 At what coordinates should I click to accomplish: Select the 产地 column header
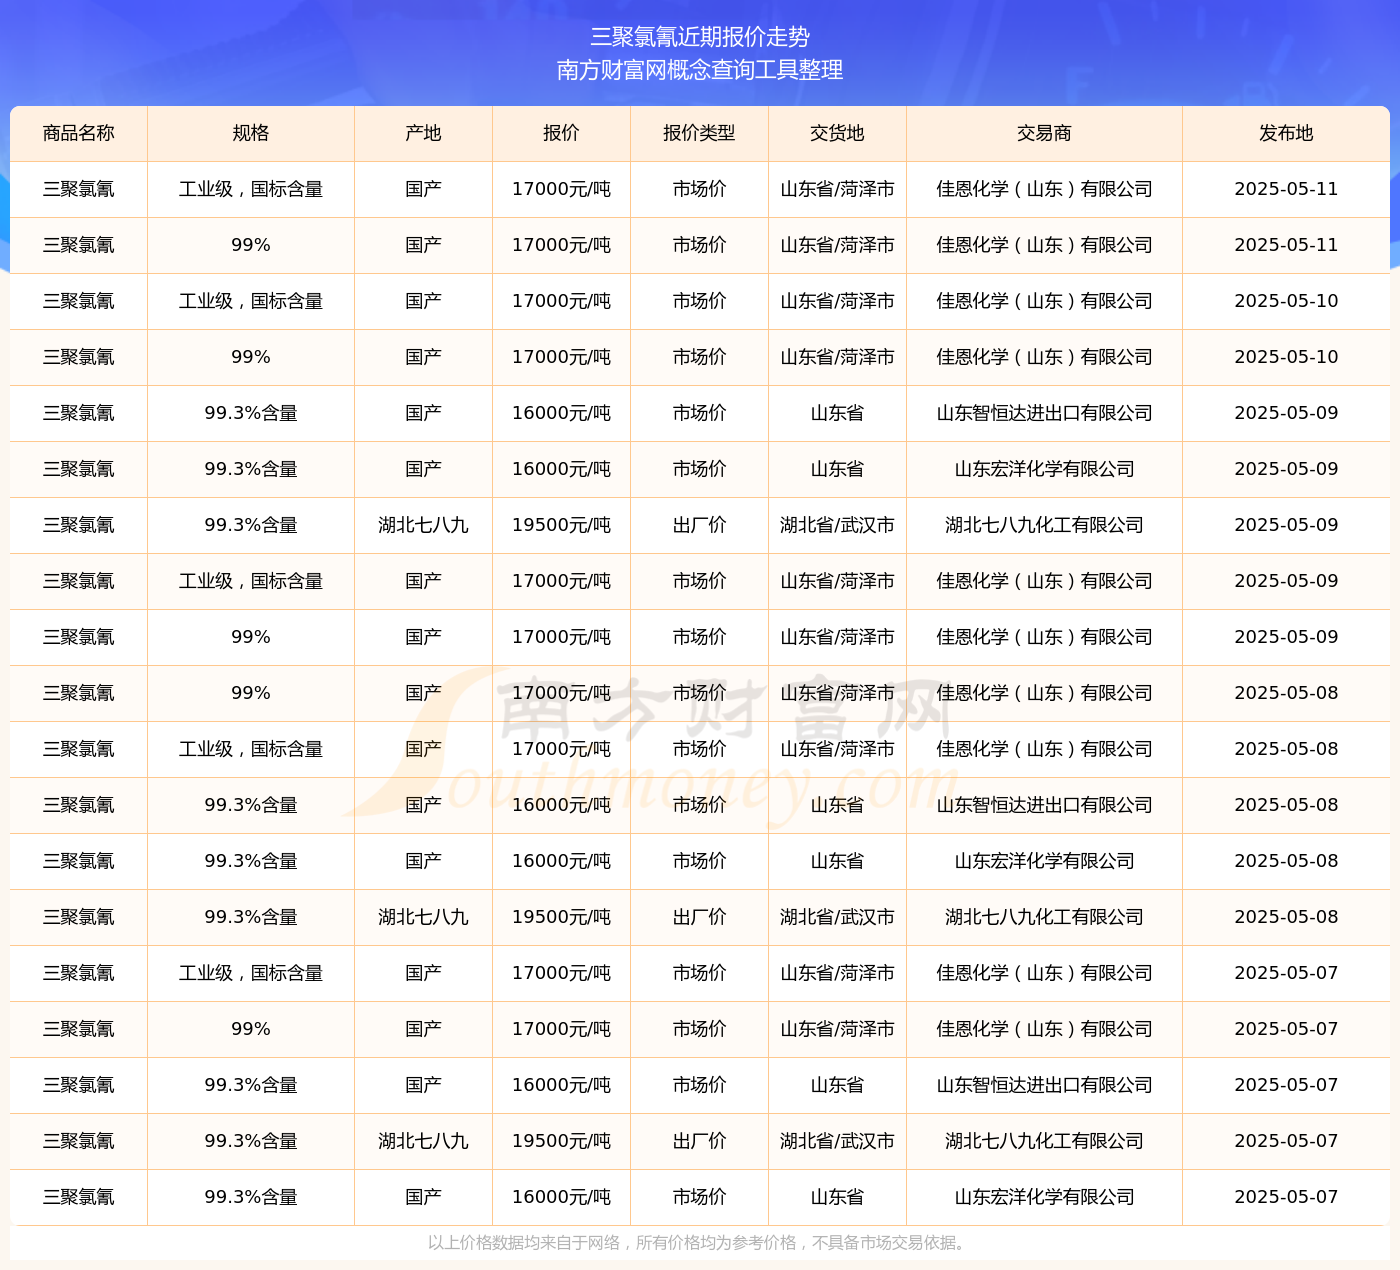point(423,133)
